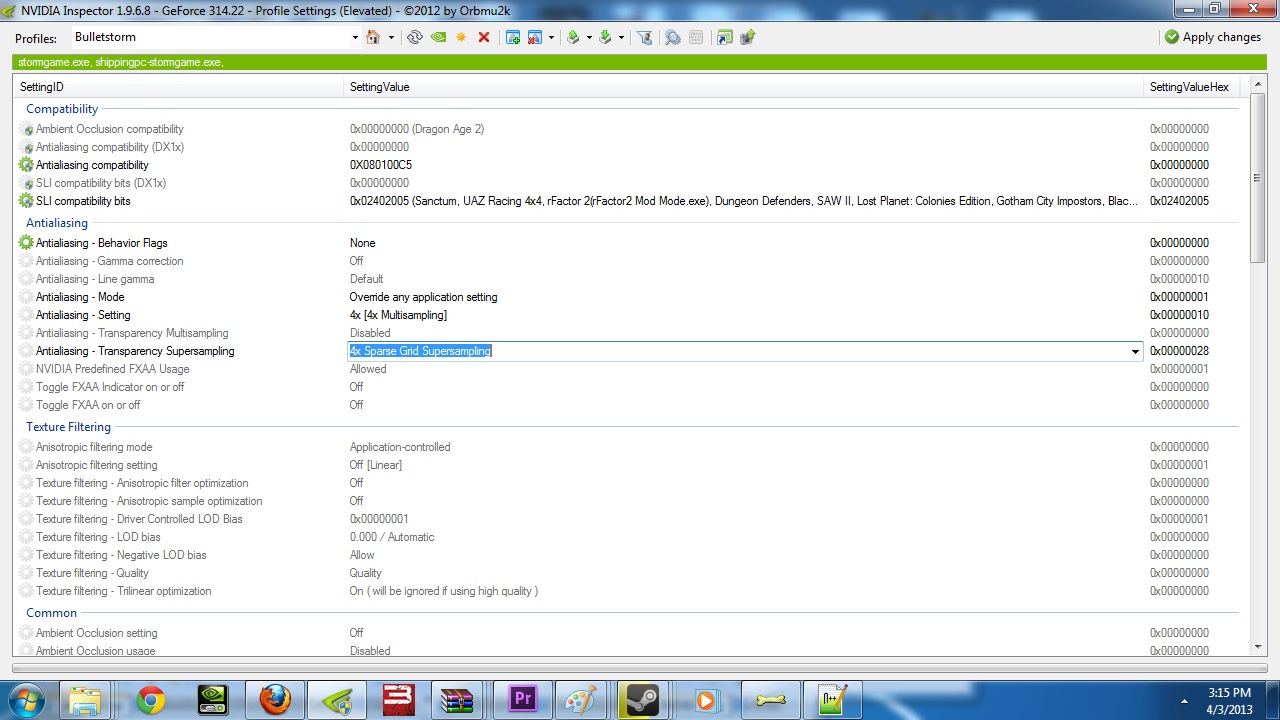The width and height of the screenshot is (1280, 720).
Task: Open Transparency Supersampling value dropdown arrow
Action: (x=1135, y=351)
